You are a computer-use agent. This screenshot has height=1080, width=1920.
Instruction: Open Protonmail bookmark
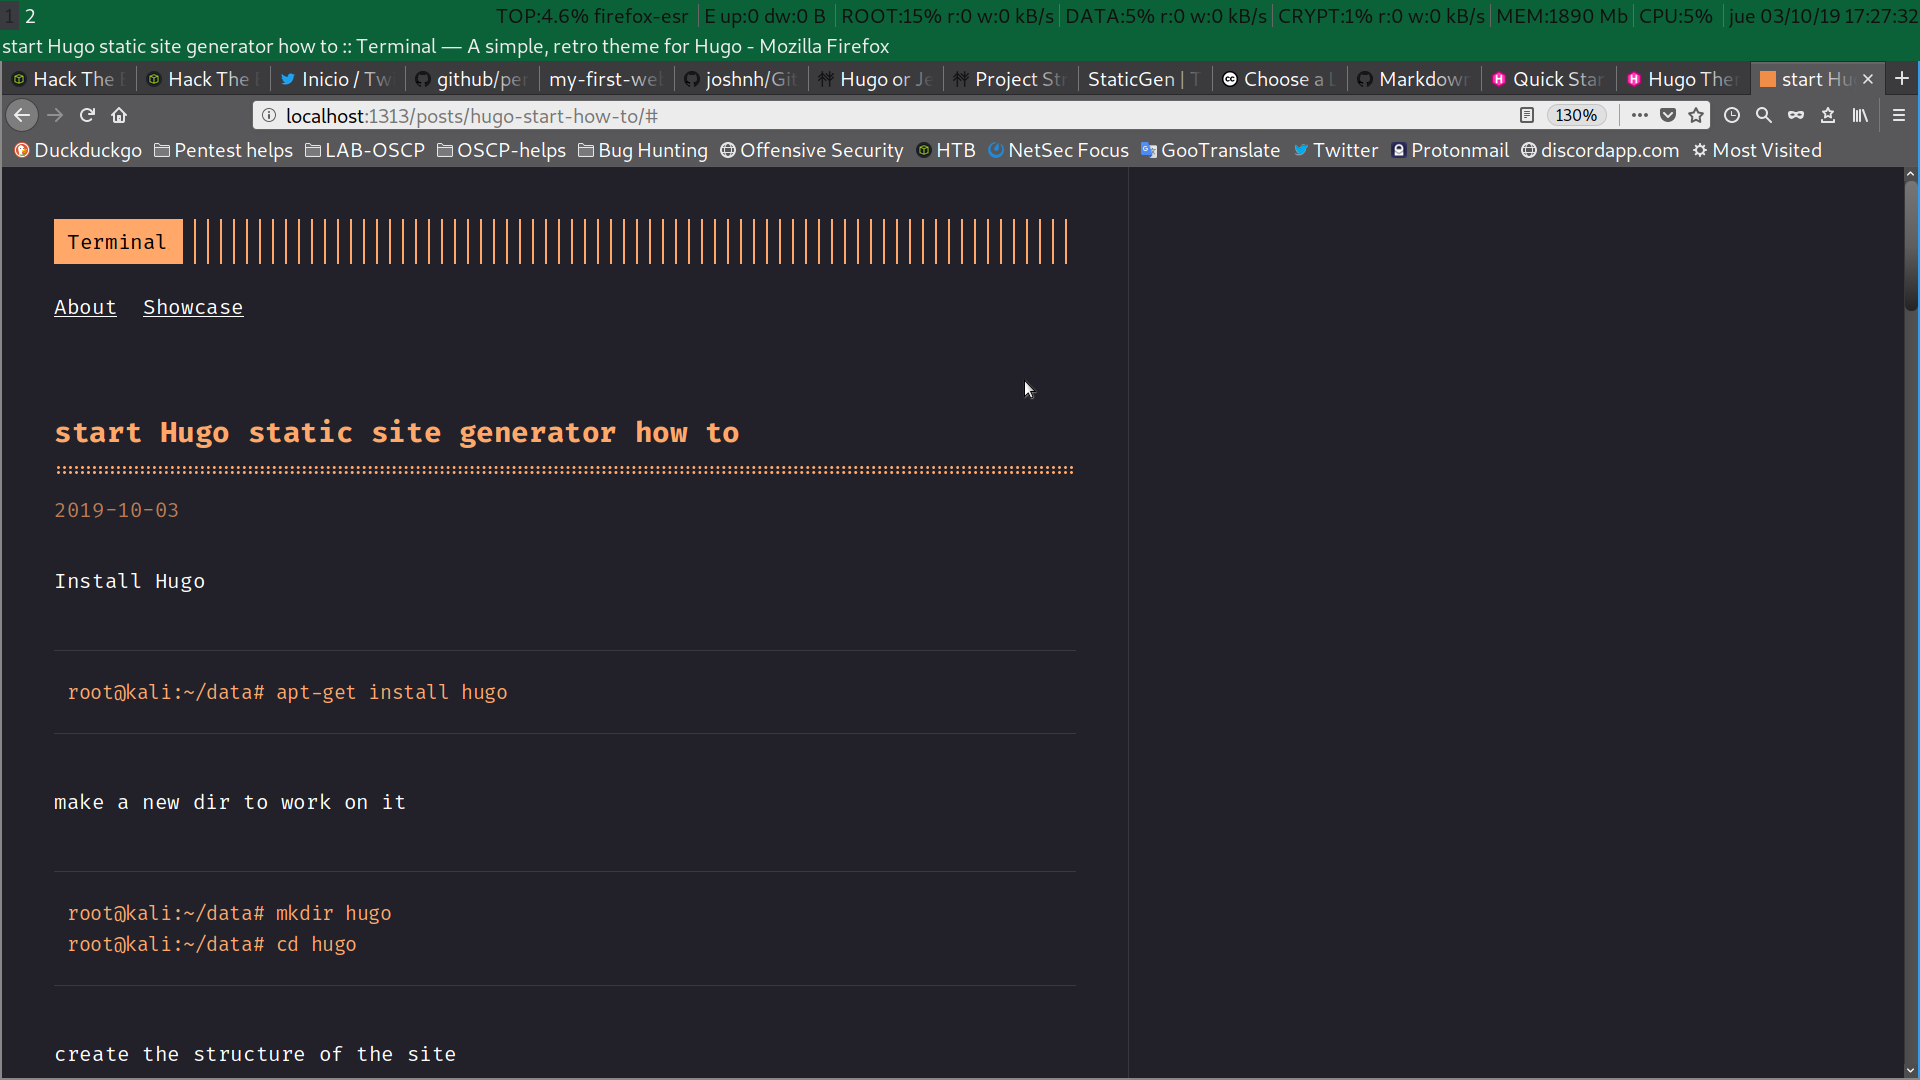tap(1450, 151)
